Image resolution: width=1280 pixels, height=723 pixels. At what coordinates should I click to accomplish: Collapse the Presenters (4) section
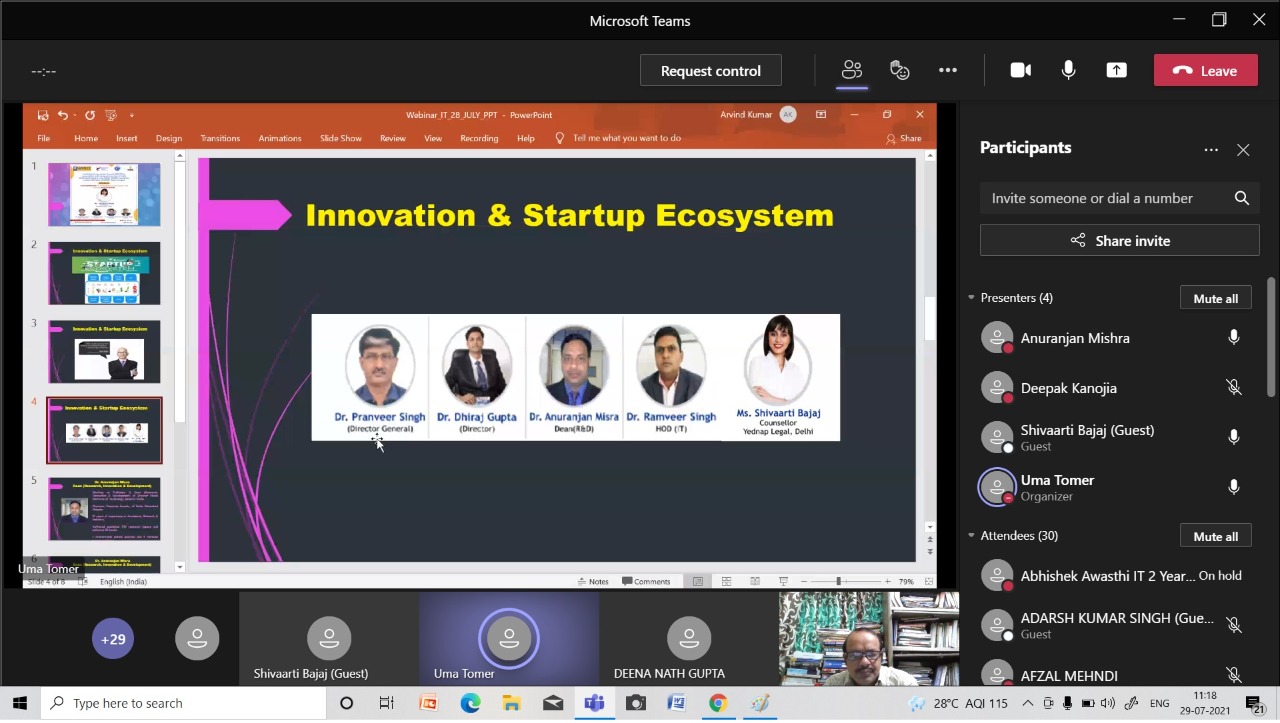[x=971, y=298]
